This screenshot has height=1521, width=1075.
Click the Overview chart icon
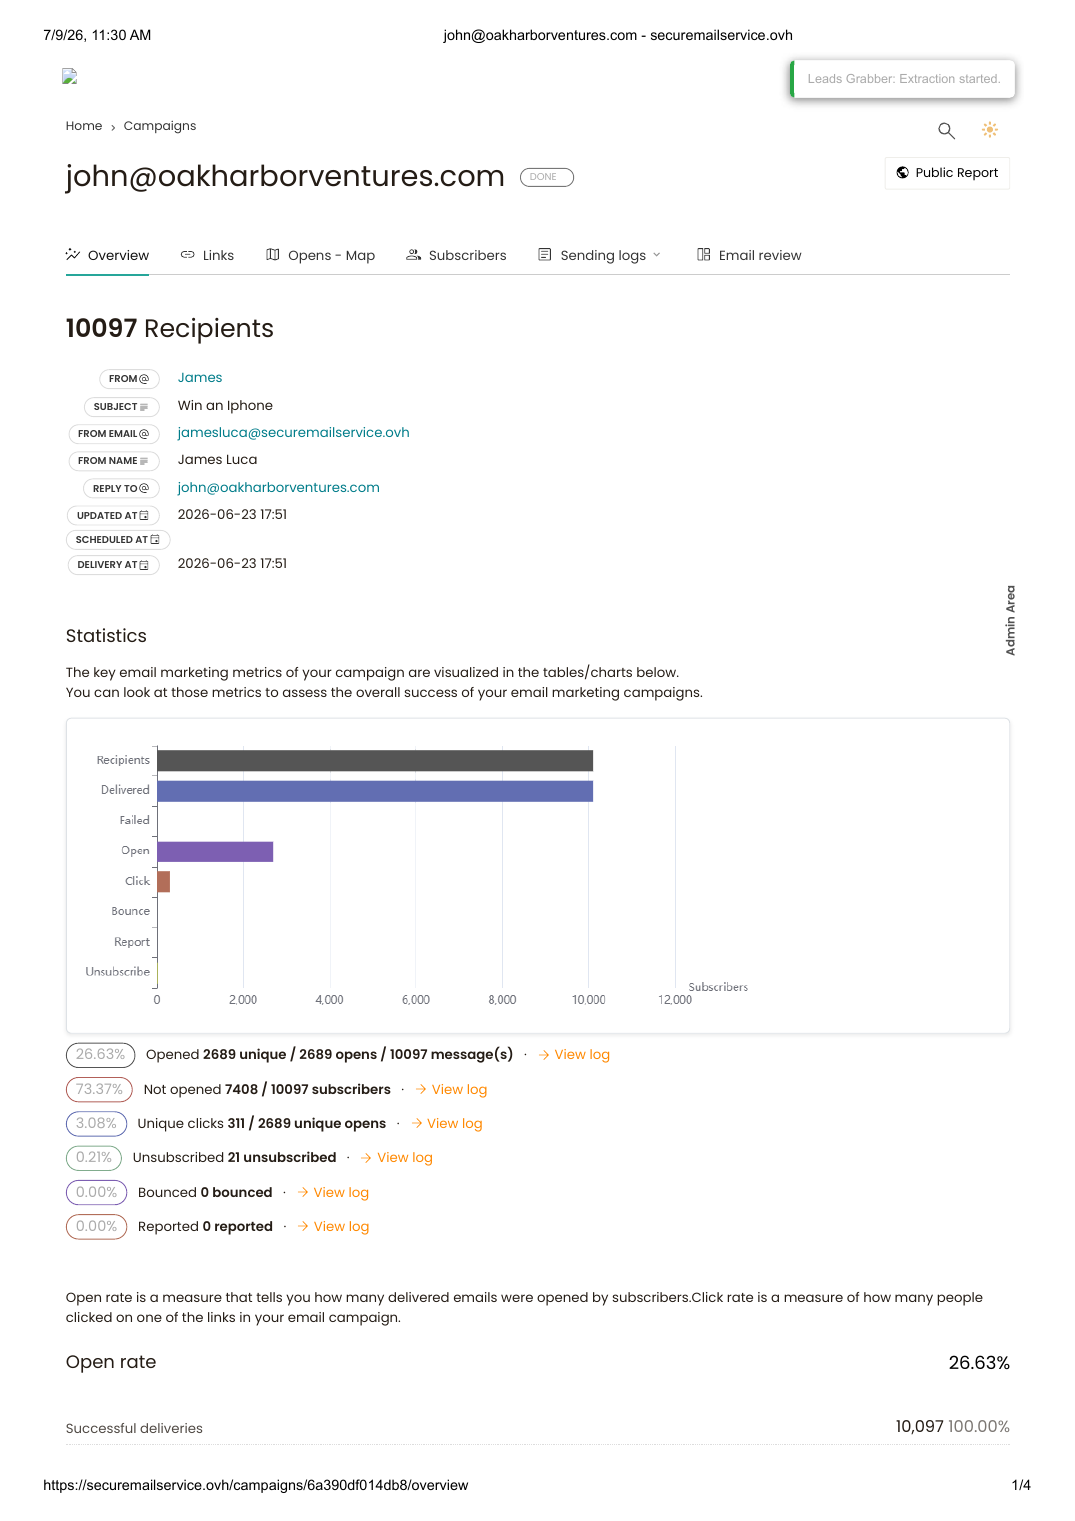pos(73,255)
